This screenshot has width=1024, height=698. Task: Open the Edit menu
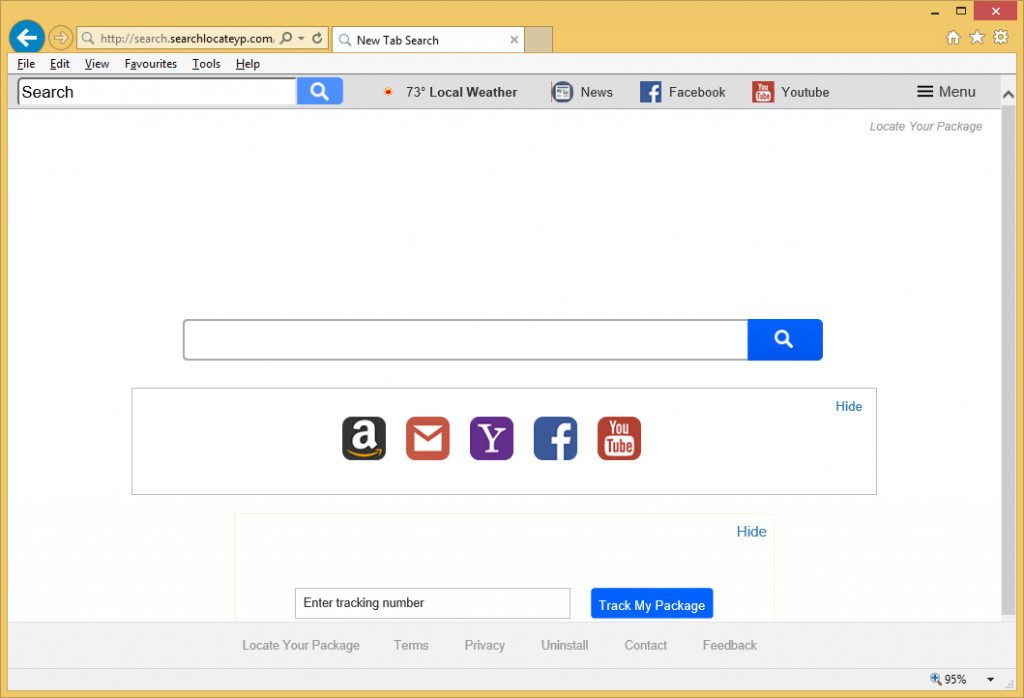59,63
